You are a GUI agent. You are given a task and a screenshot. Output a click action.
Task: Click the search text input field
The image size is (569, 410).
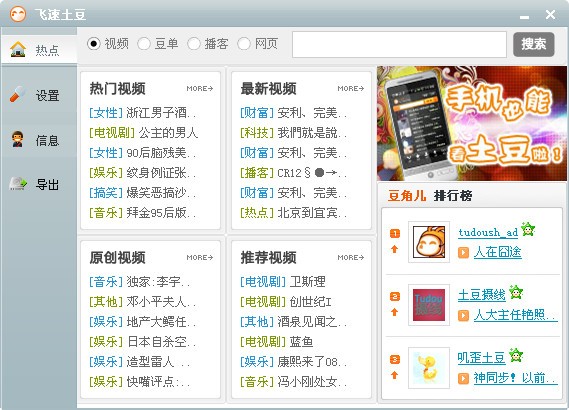point(399,45)
